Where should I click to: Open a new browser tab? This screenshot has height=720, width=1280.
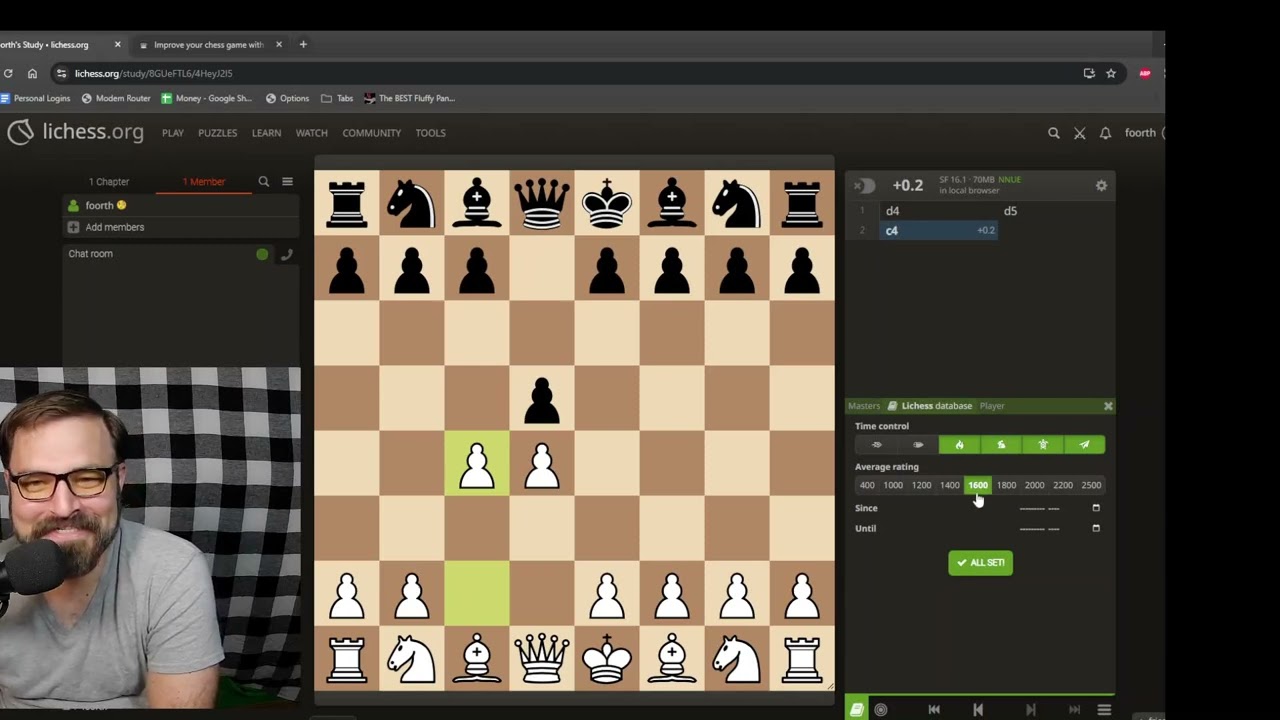point(303,44)
